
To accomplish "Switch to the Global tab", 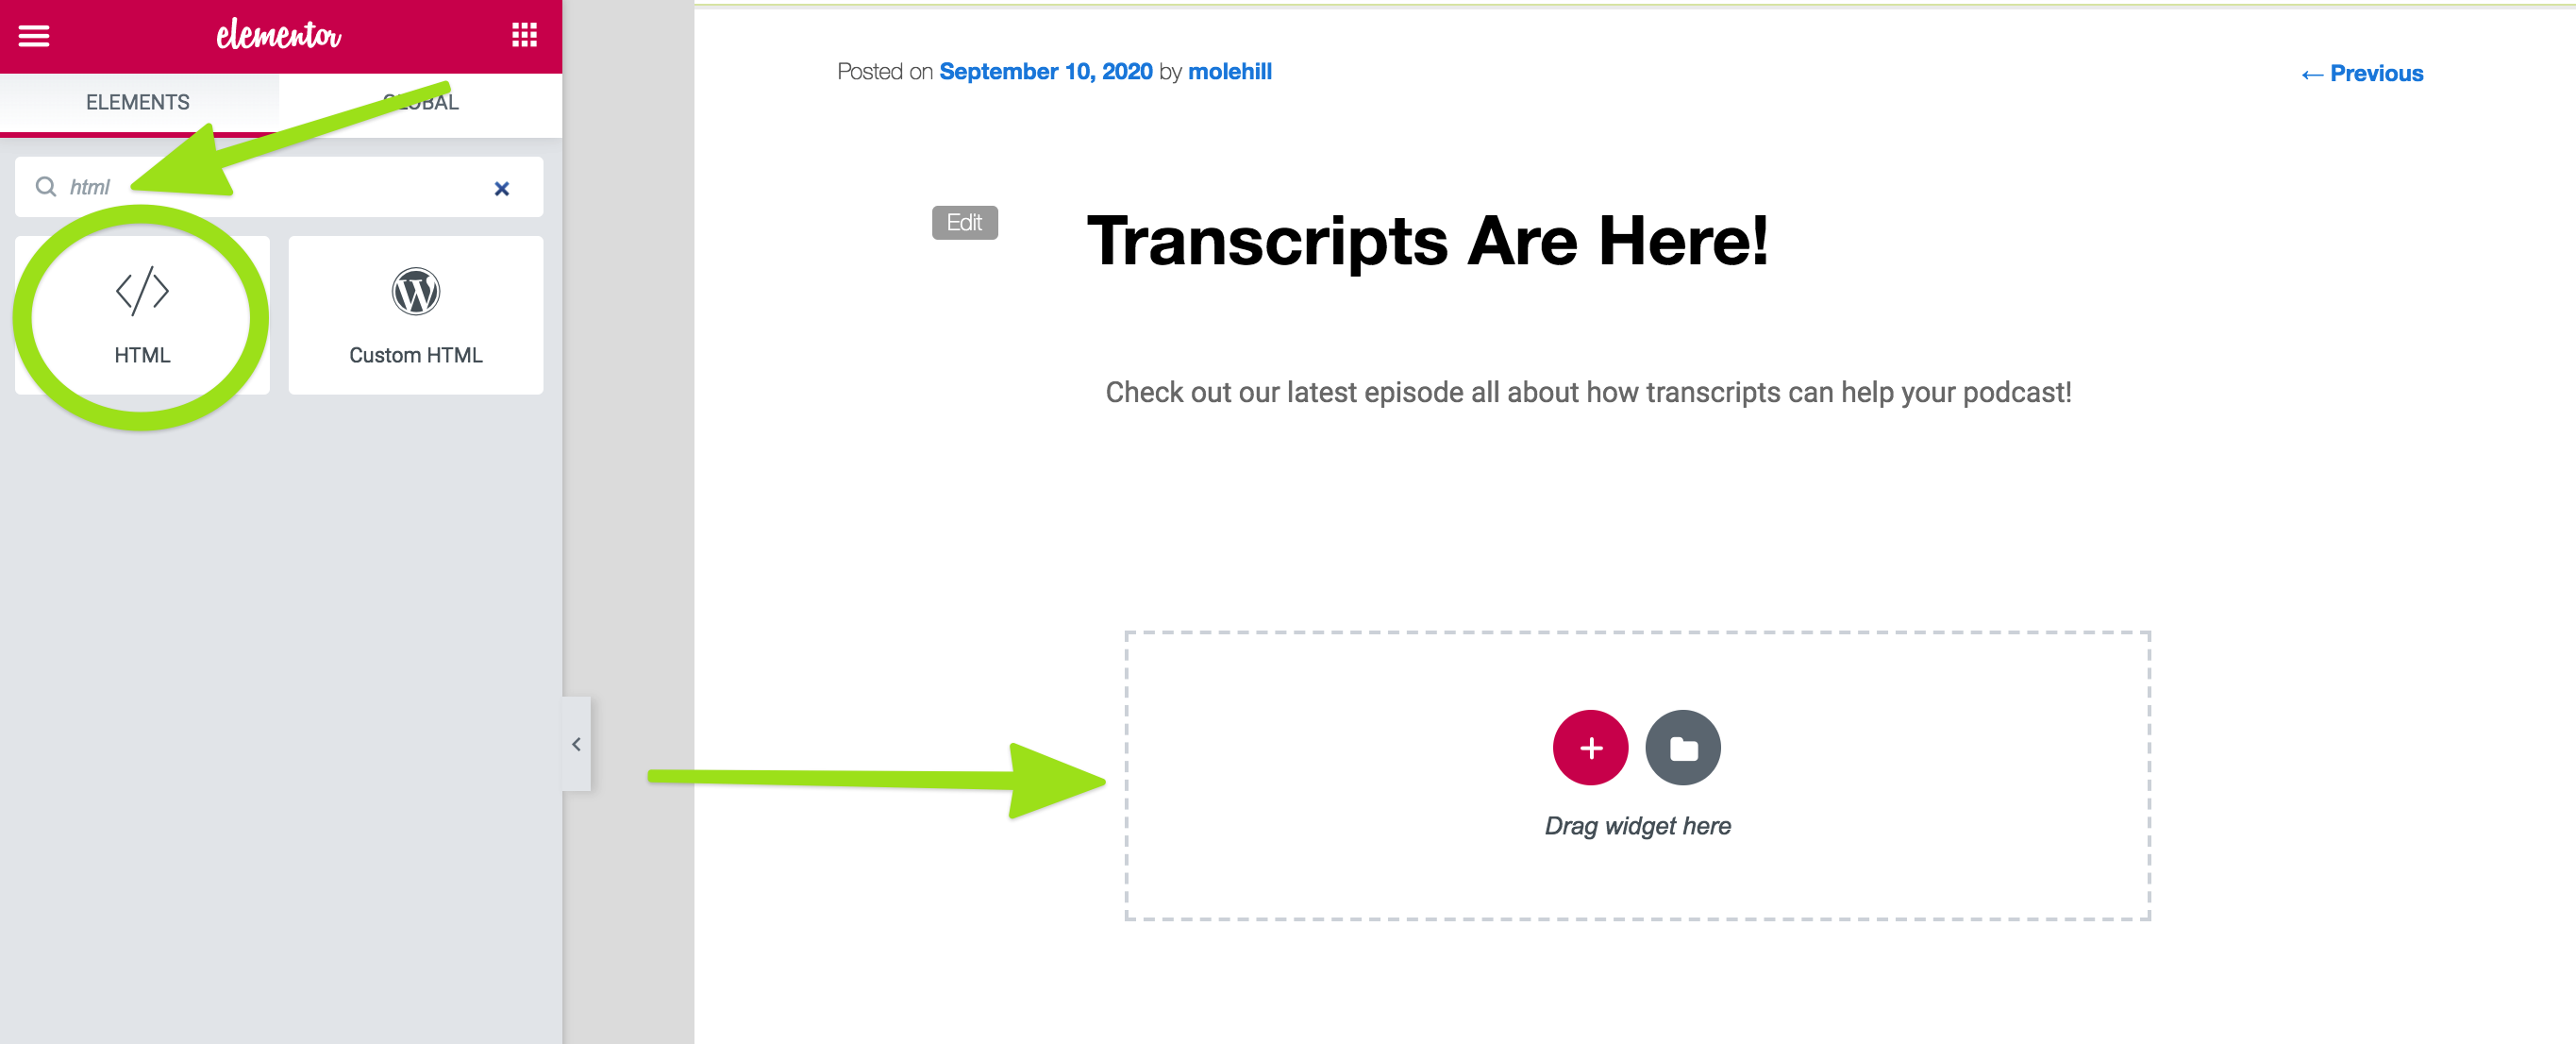I will (421, 102).
